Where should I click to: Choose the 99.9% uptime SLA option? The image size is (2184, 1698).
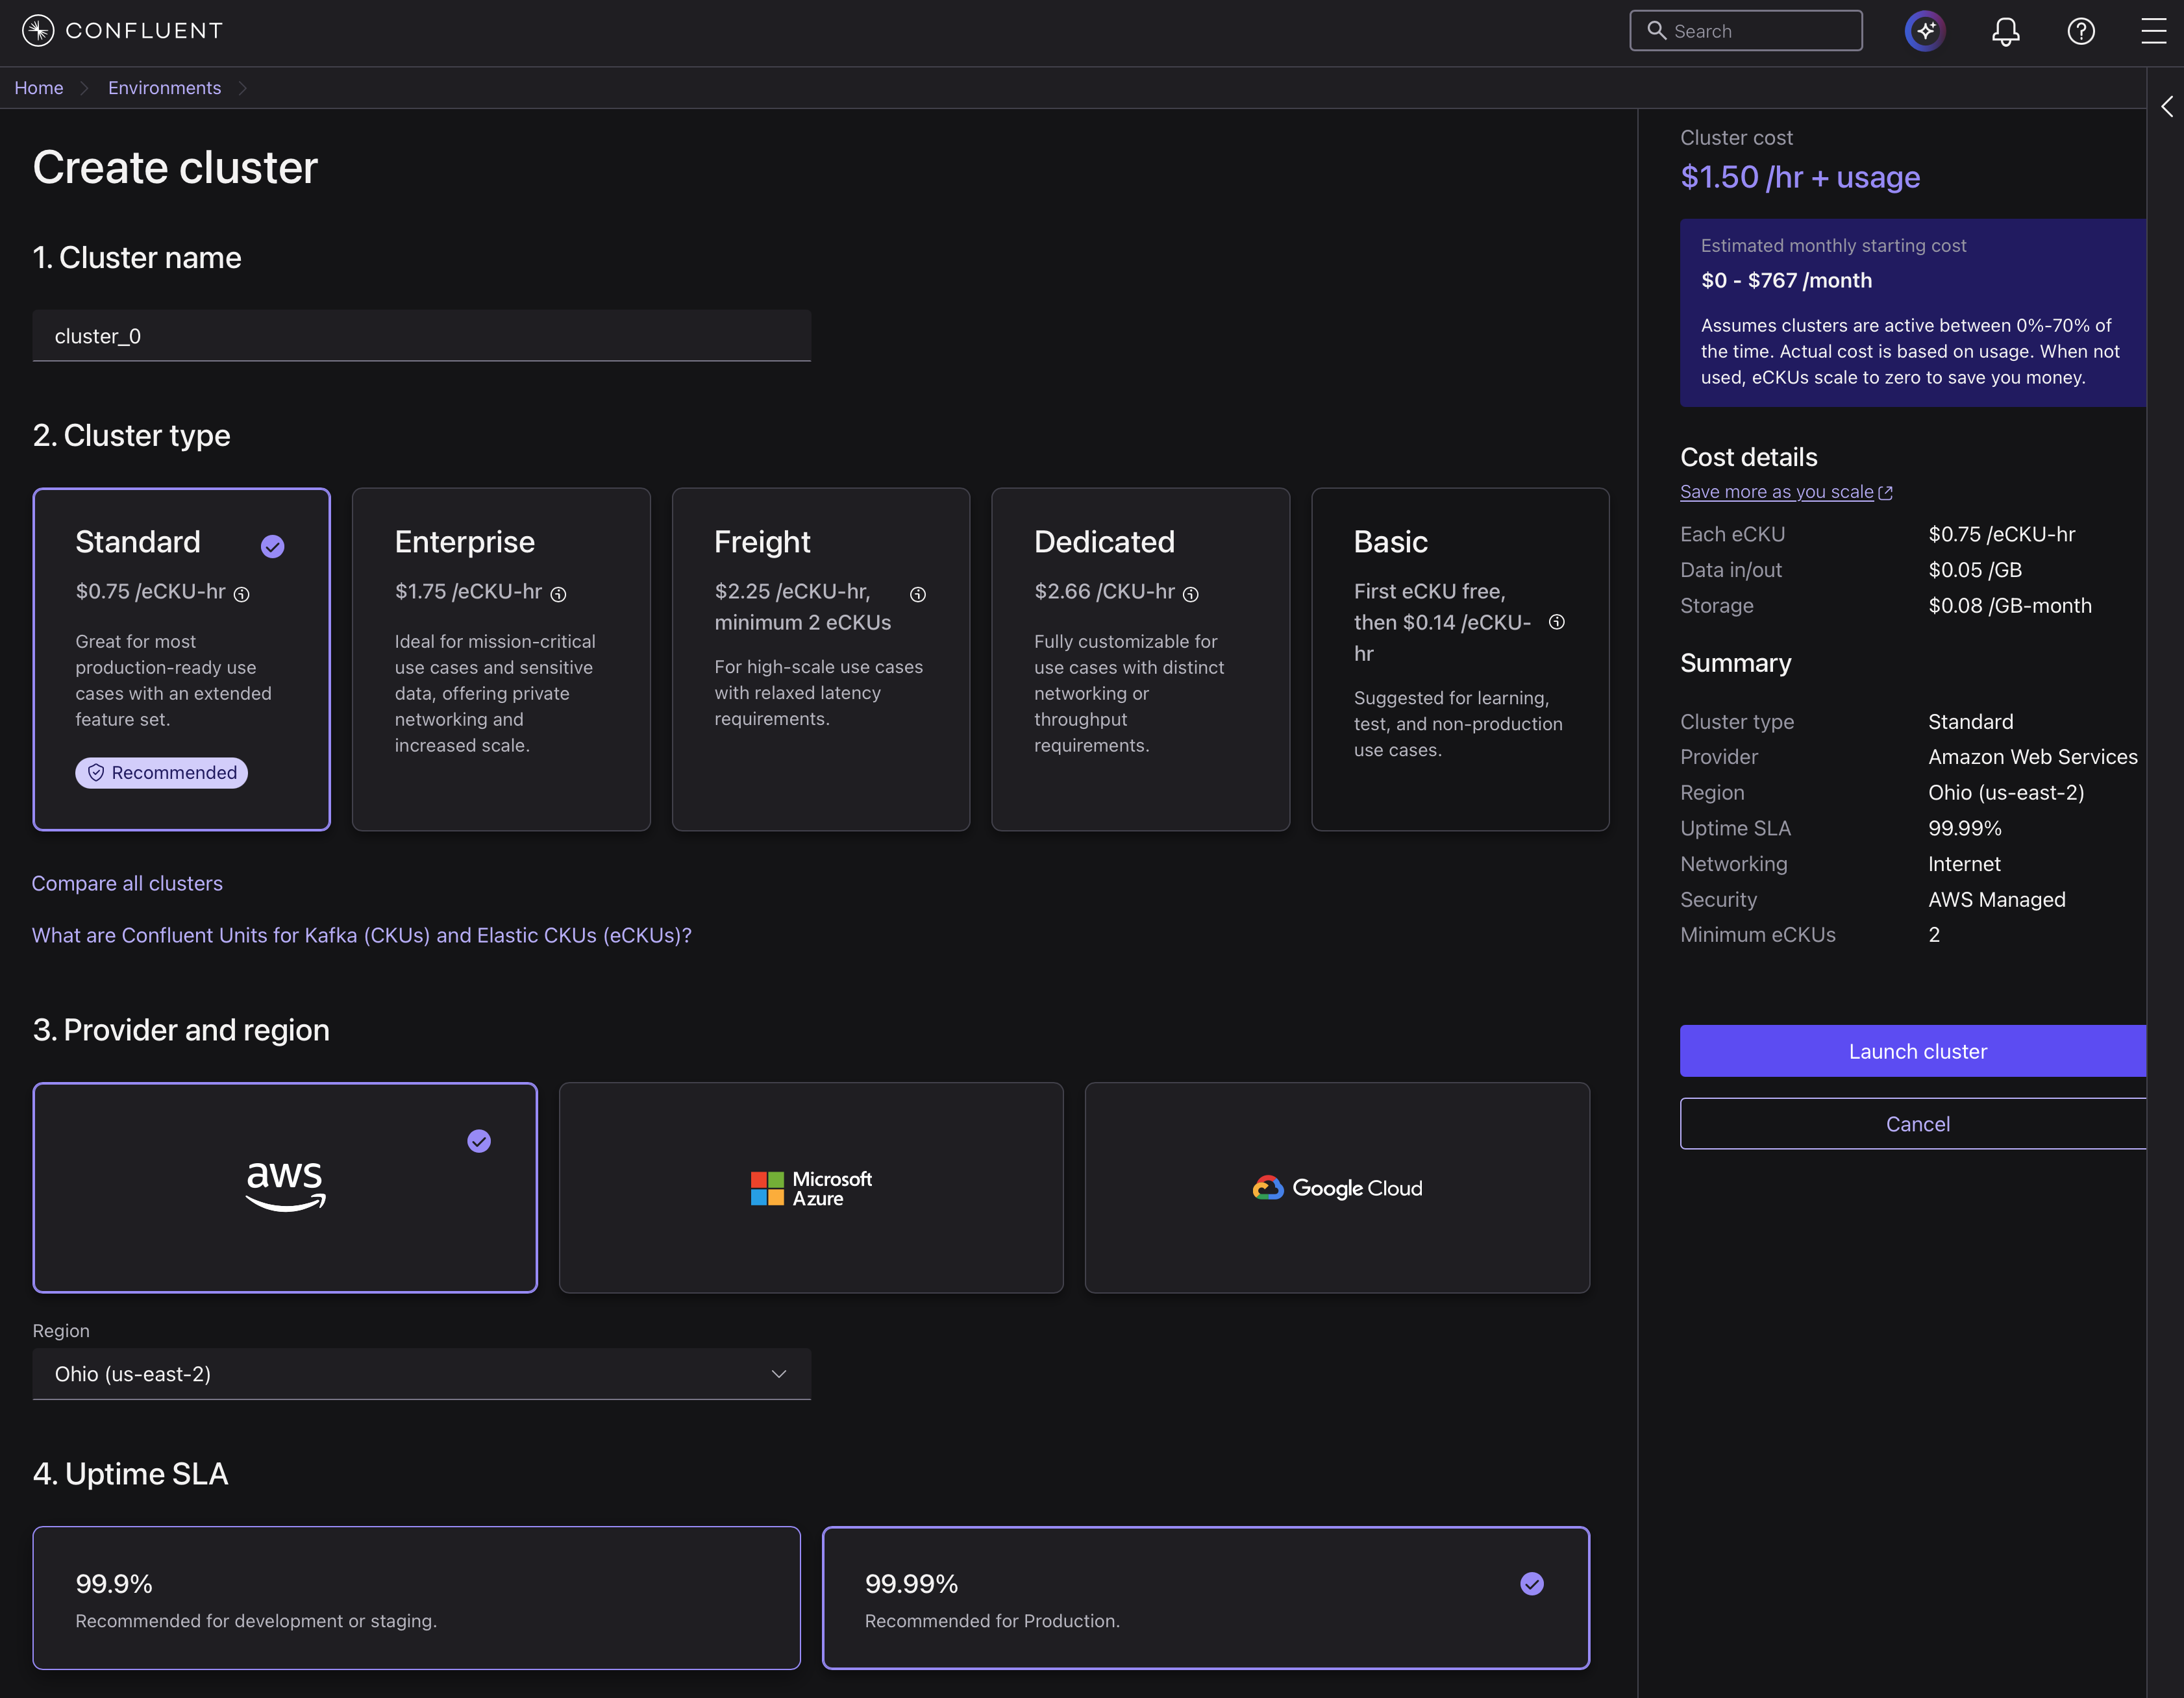click(x=416, y=1598)
